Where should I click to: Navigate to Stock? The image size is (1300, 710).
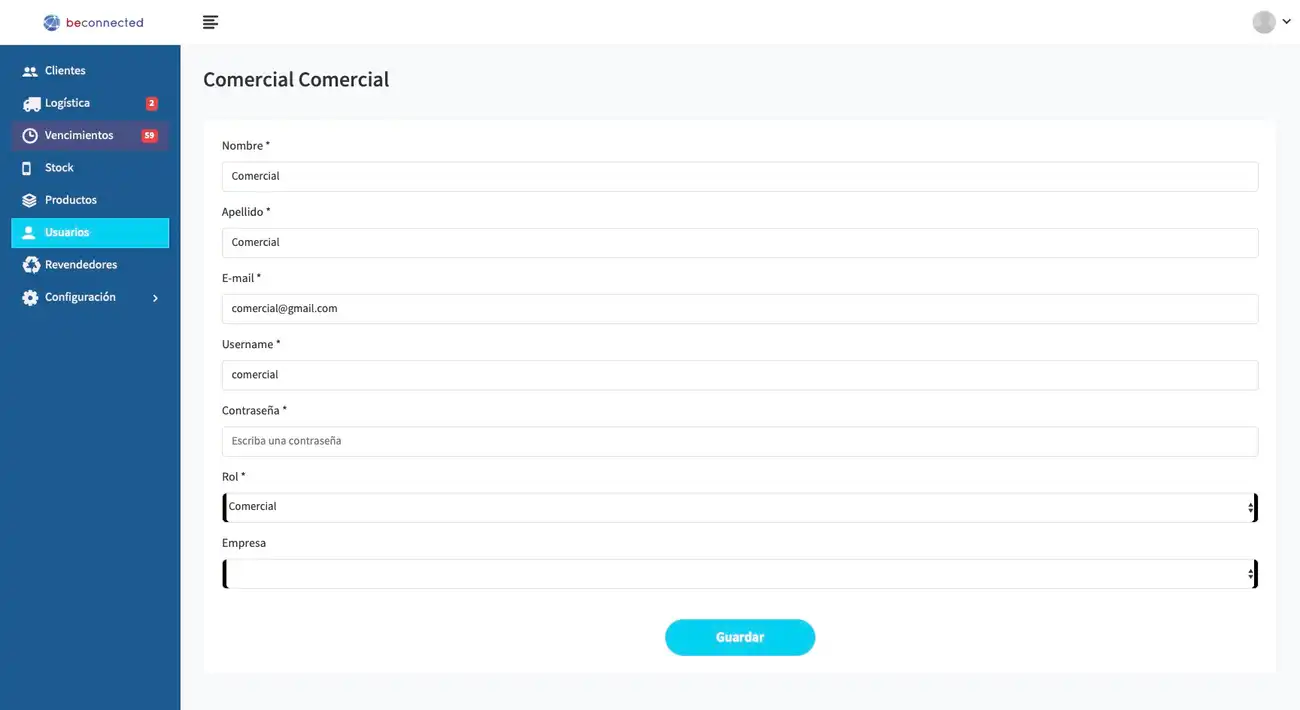coord(90,168)
